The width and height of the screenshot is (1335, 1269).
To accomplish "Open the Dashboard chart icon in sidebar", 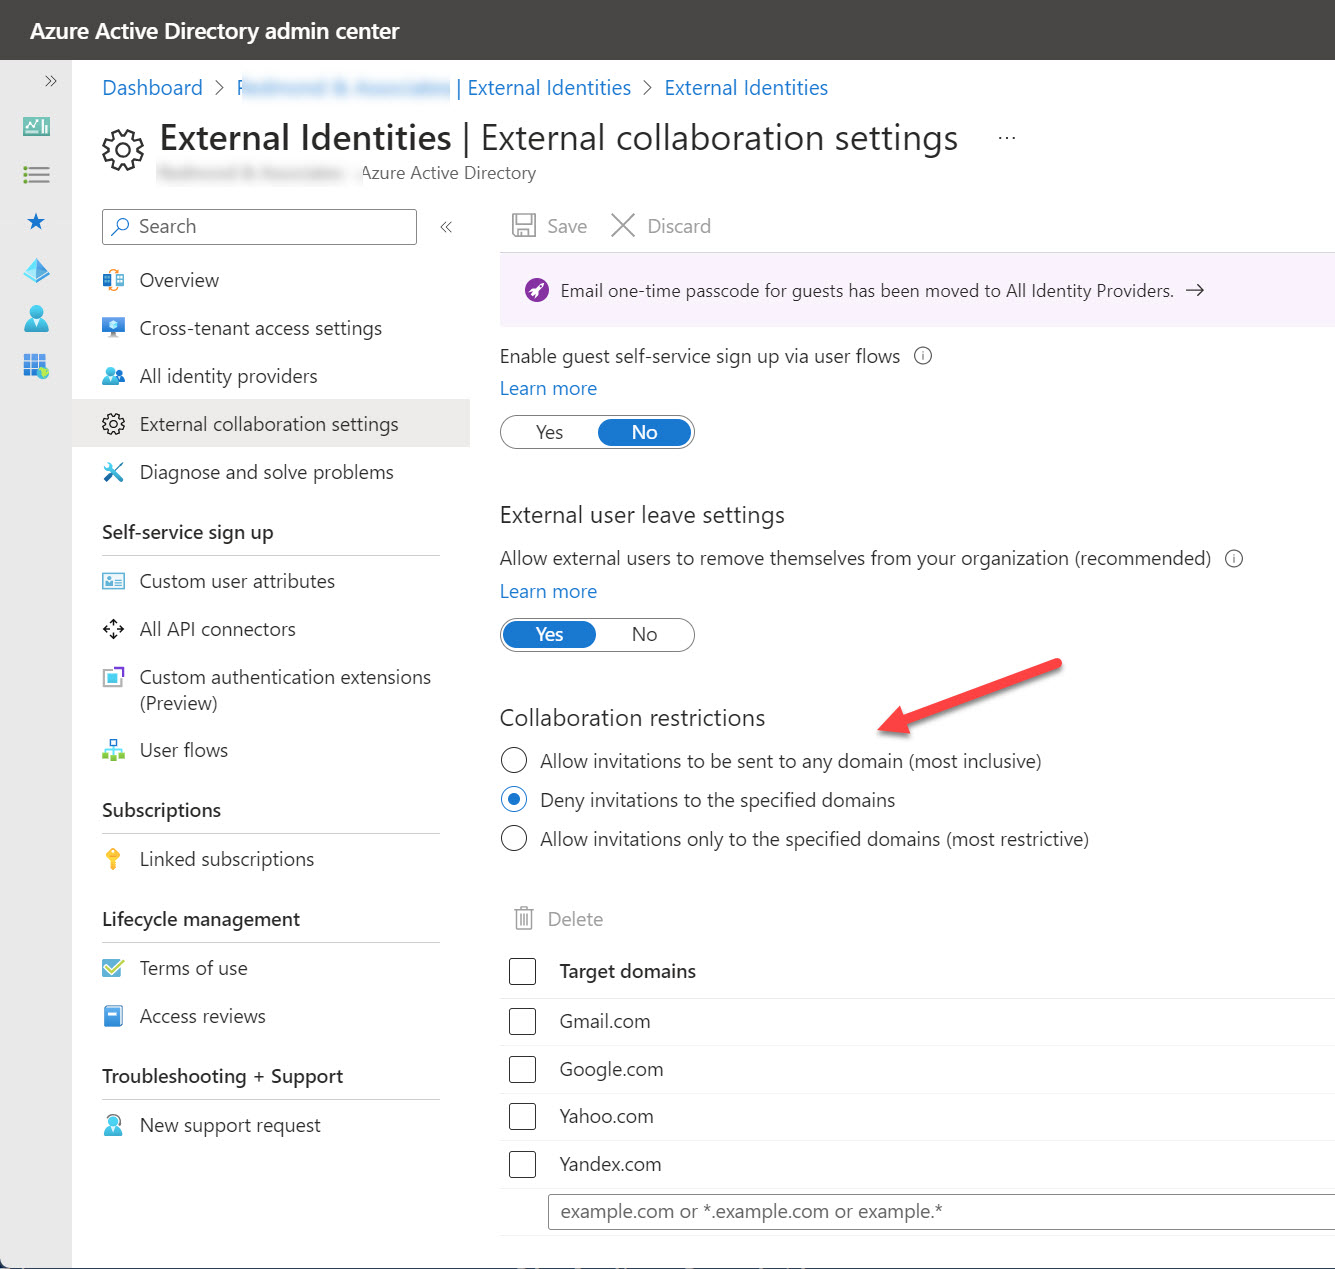I will click(36, 127).
